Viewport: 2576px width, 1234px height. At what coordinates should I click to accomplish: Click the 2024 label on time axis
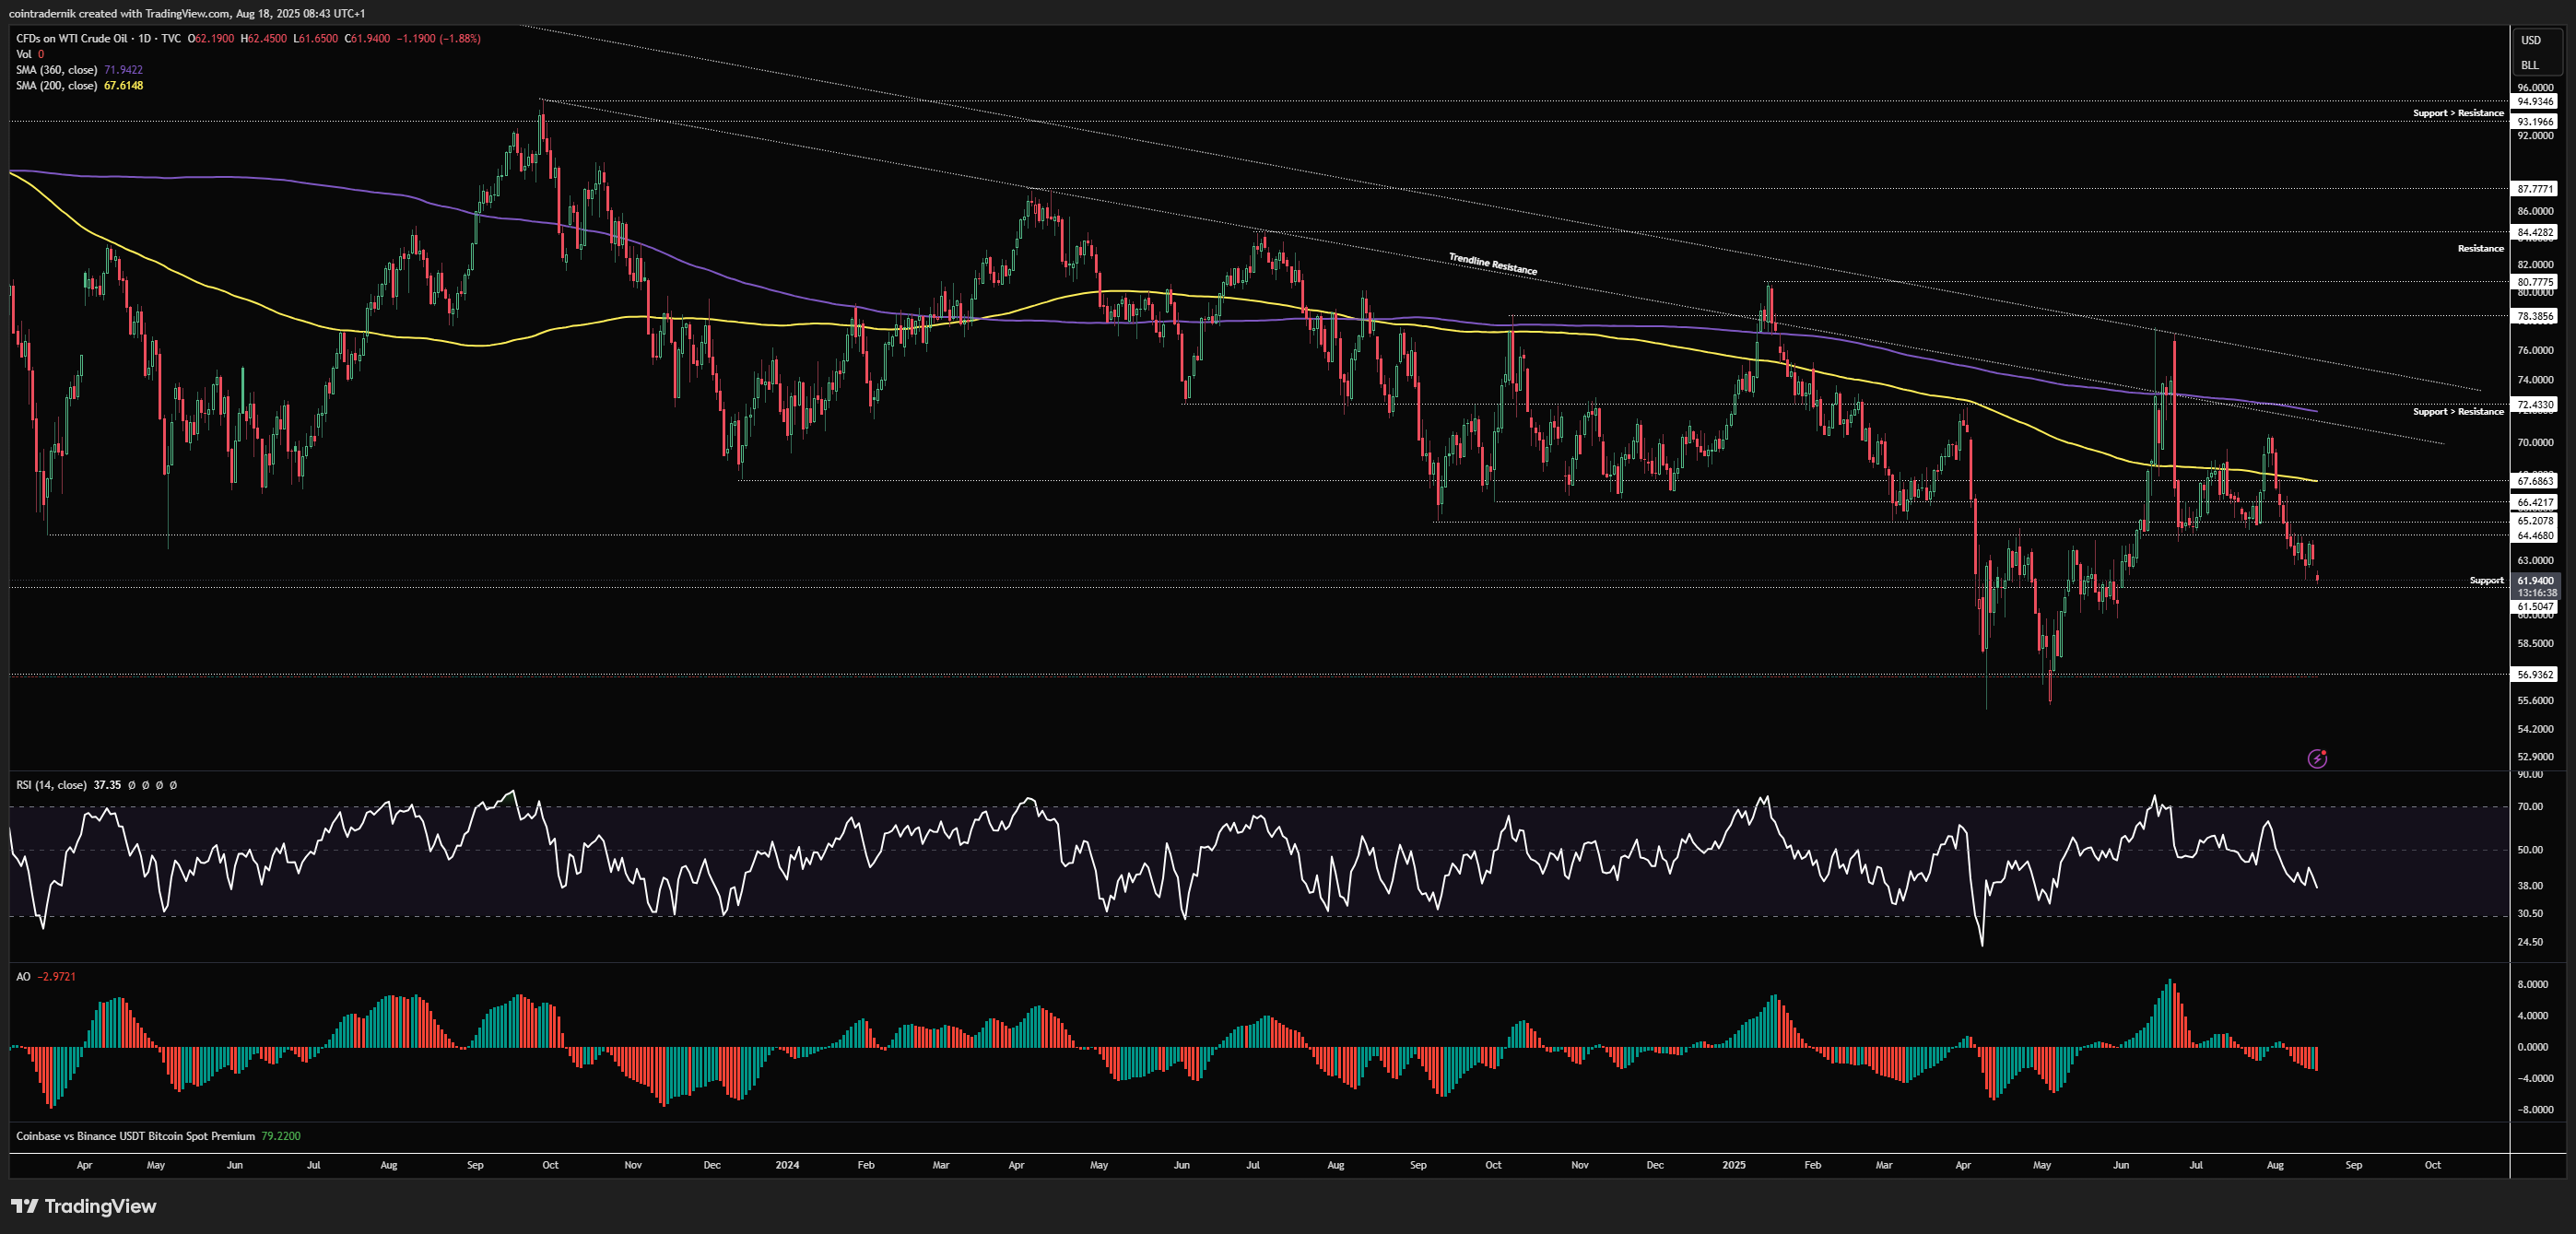(x=787, y=1165)
